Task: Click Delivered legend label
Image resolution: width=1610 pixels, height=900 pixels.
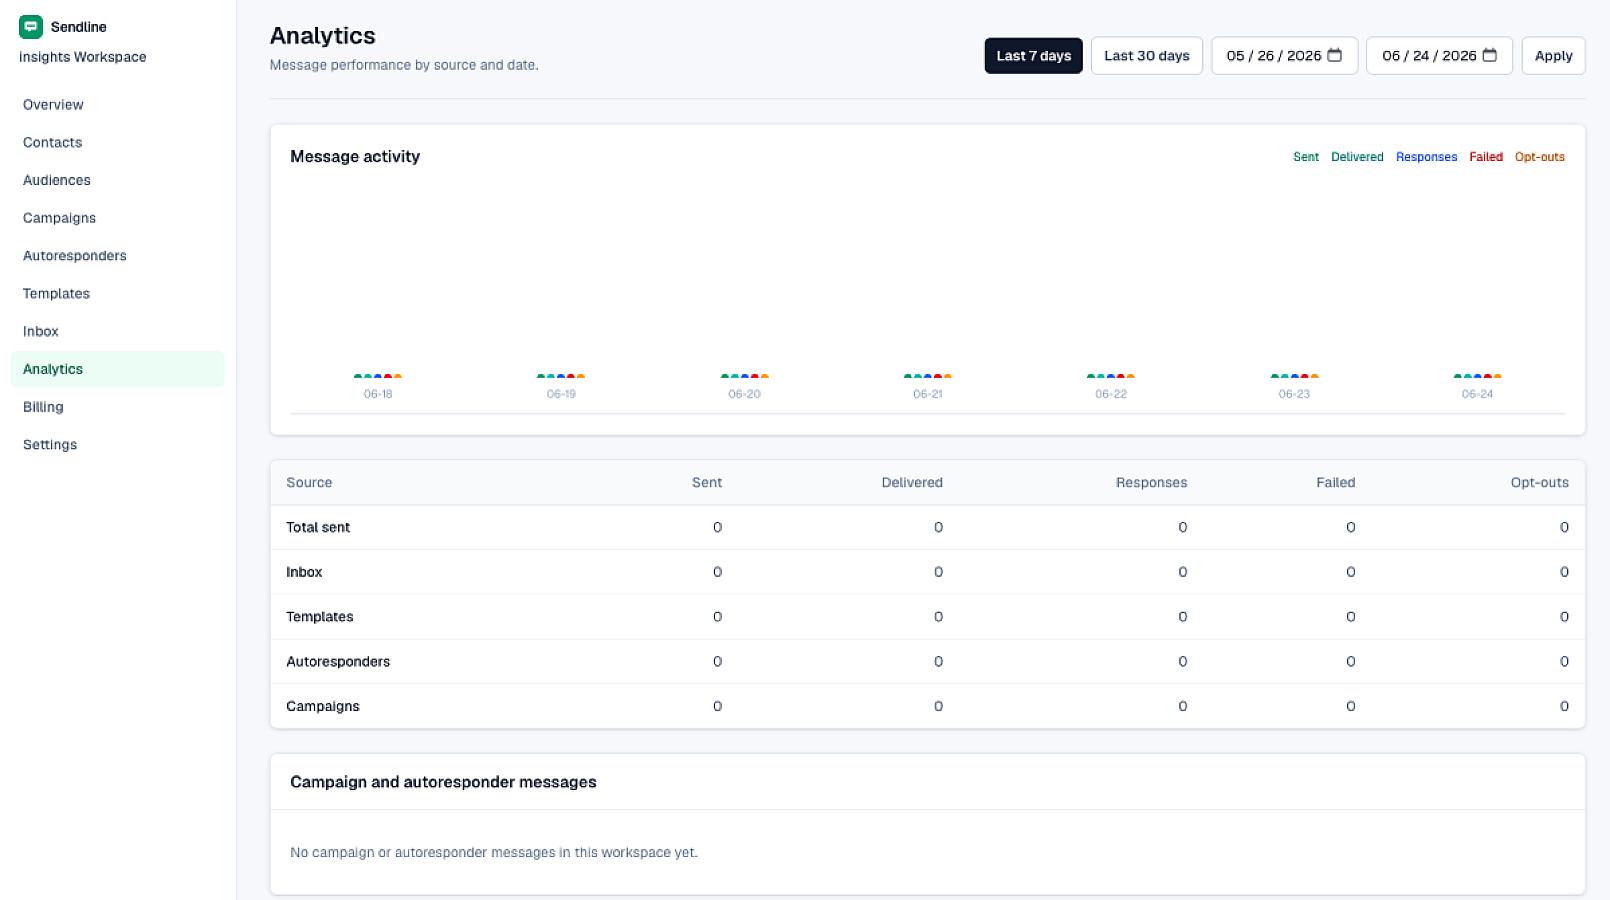Action: [1357, 157]
